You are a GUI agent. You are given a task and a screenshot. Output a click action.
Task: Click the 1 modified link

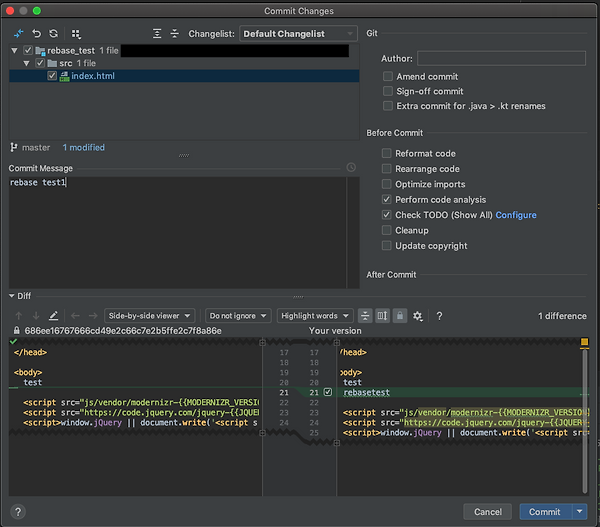83,147
